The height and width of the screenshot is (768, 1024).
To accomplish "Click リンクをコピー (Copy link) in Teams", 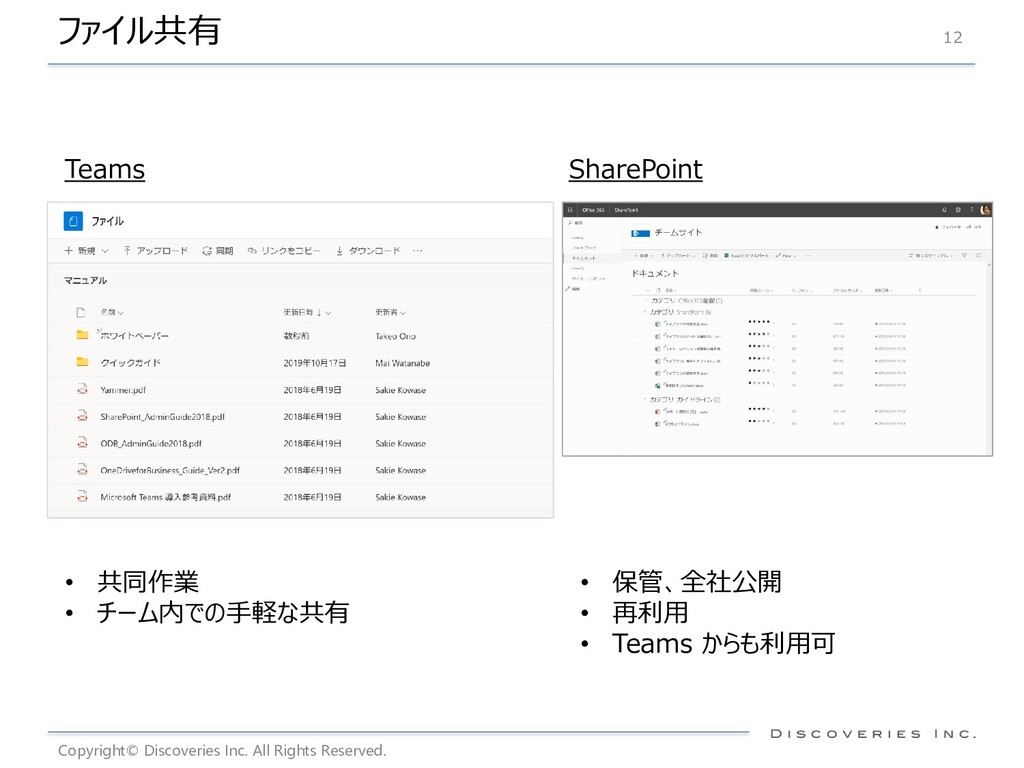I will [284, 251].
